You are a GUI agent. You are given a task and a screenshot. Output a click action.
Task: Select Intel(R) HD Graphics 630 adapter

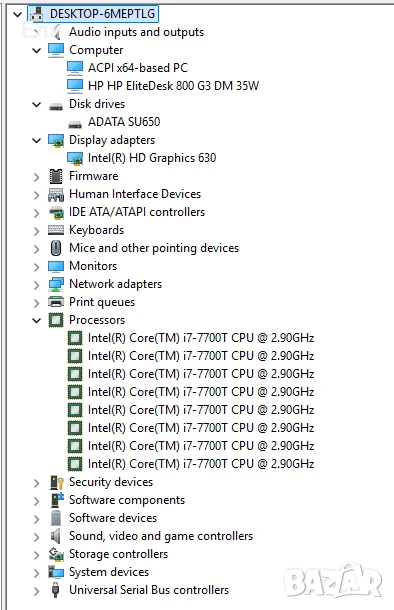pyautogui.click(x=152, y=158)
